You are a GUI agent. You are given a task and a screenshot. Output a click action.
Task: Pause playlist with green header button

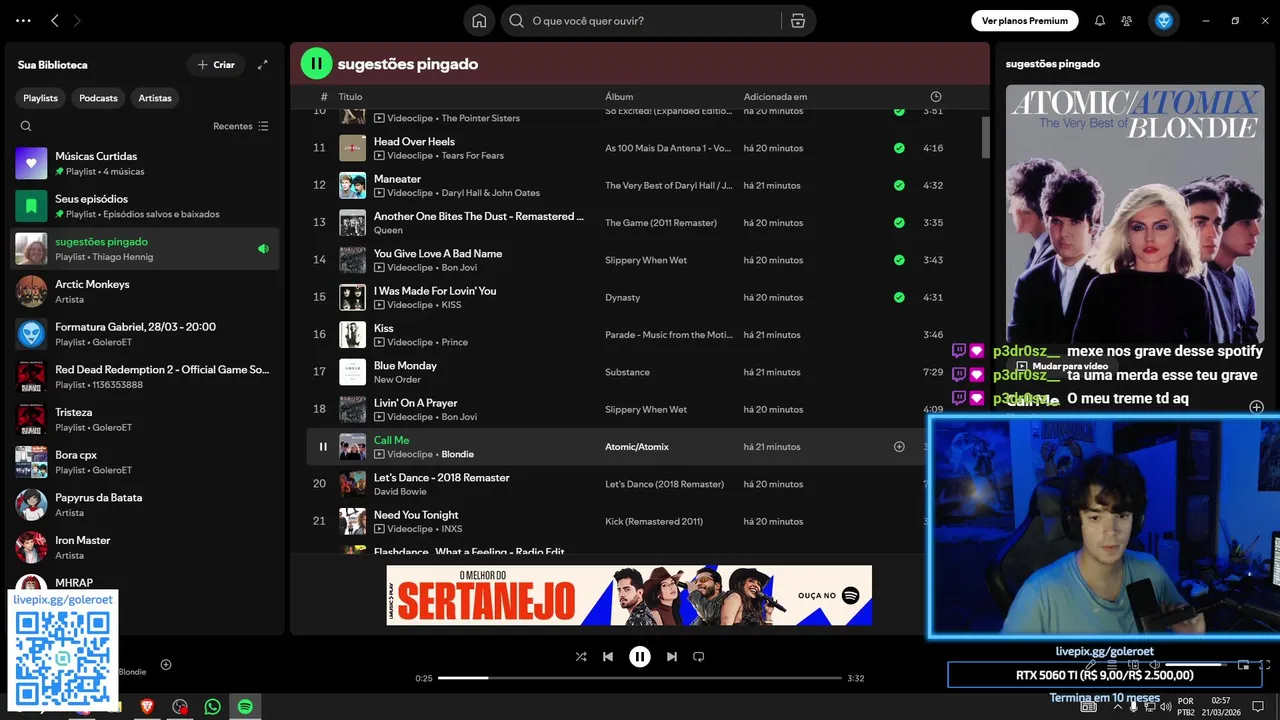[316, 63]
